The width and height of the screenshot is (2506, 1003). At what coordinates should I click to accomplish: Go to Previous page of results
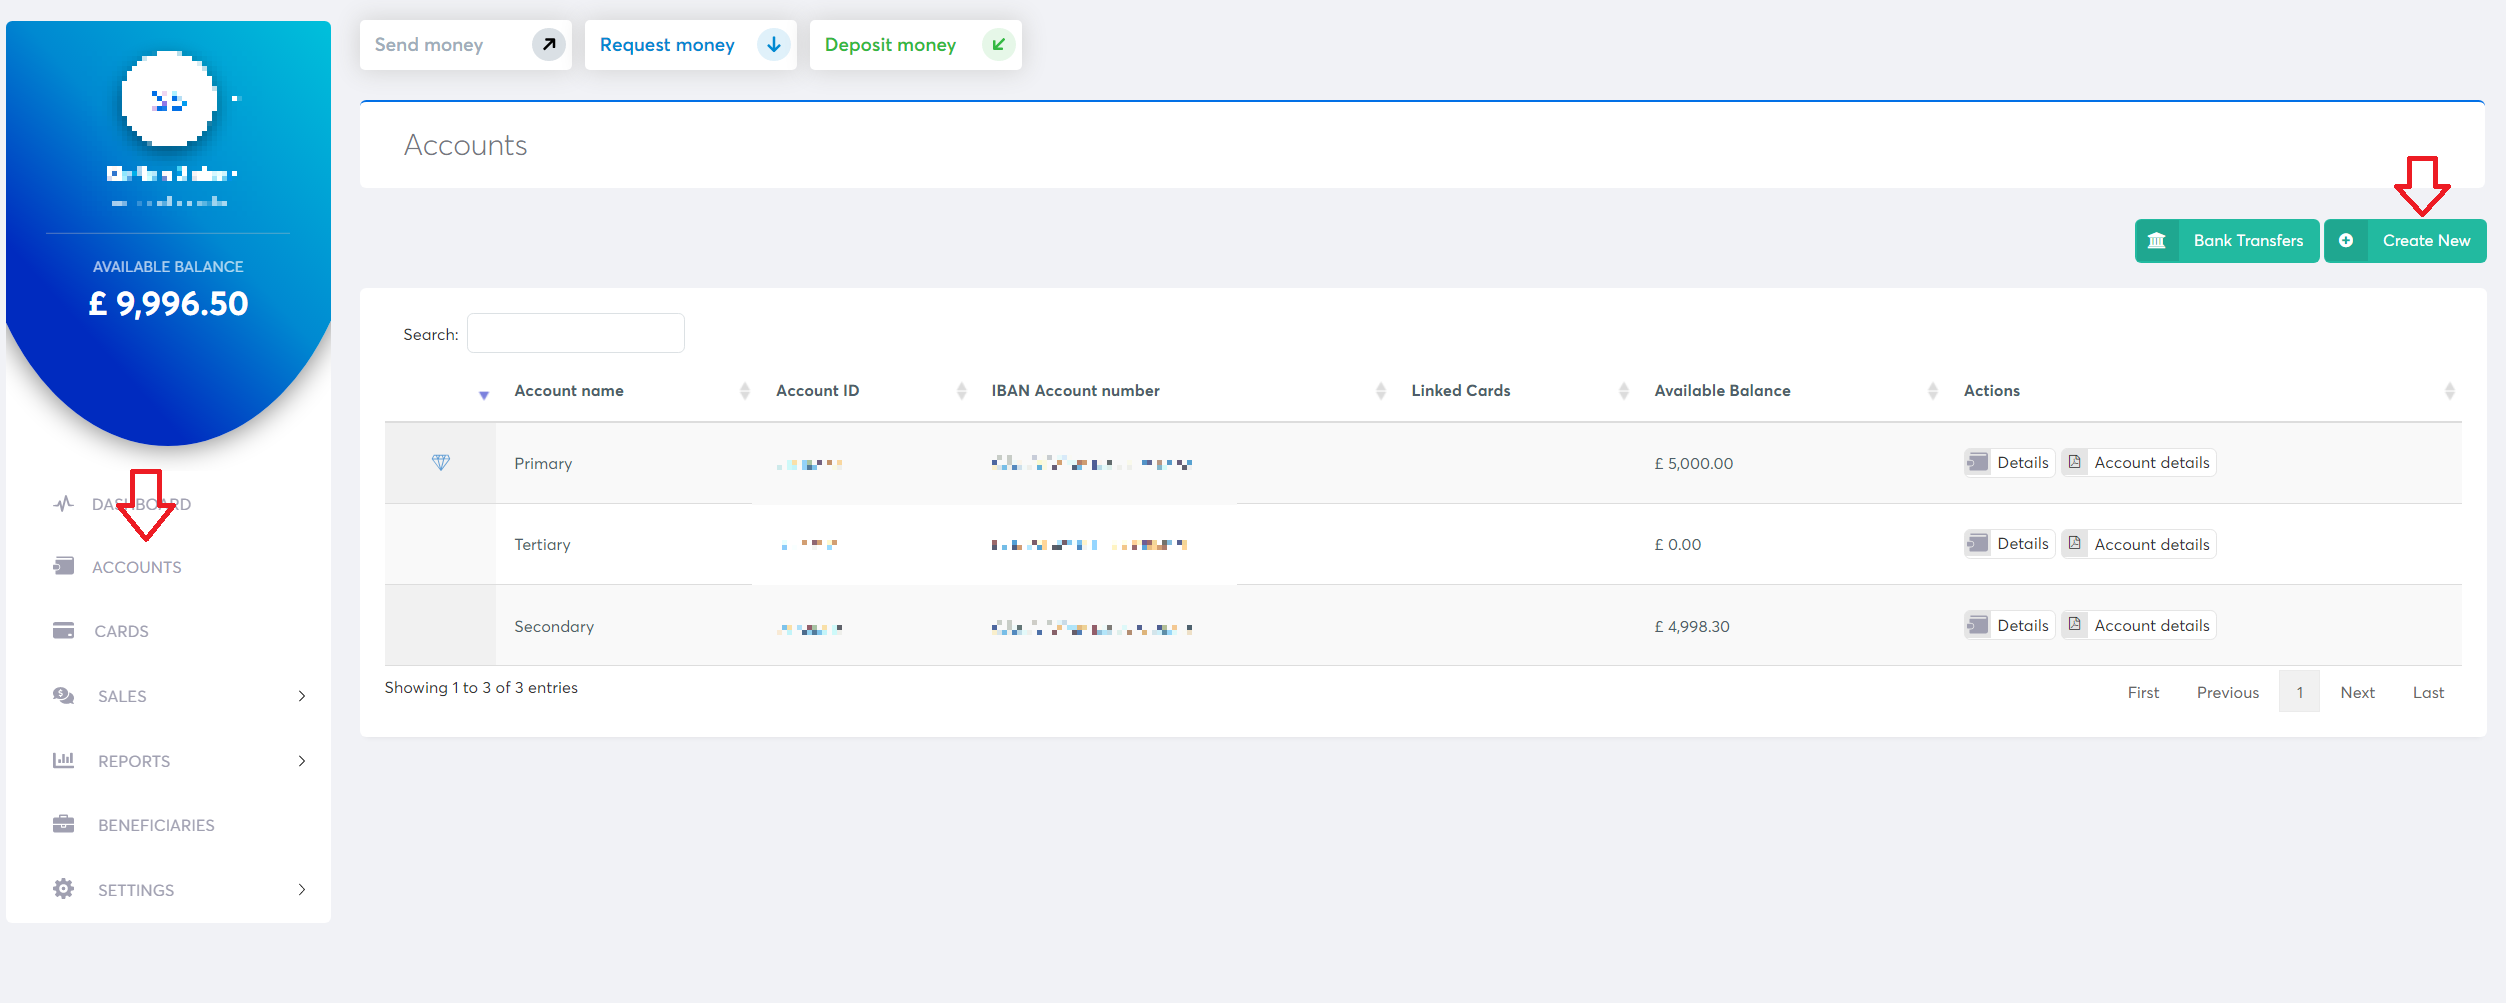point(2228,692)
